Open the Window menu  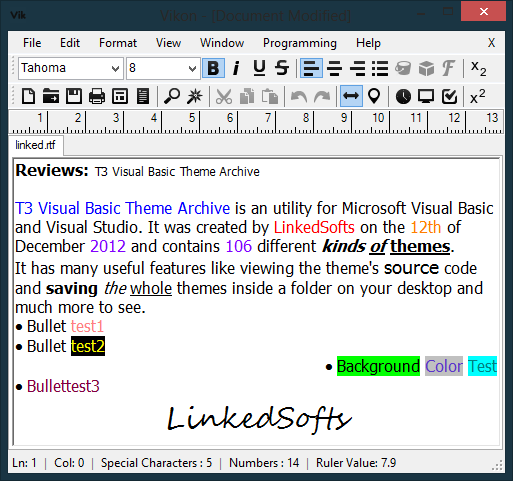tap(222, 43)
